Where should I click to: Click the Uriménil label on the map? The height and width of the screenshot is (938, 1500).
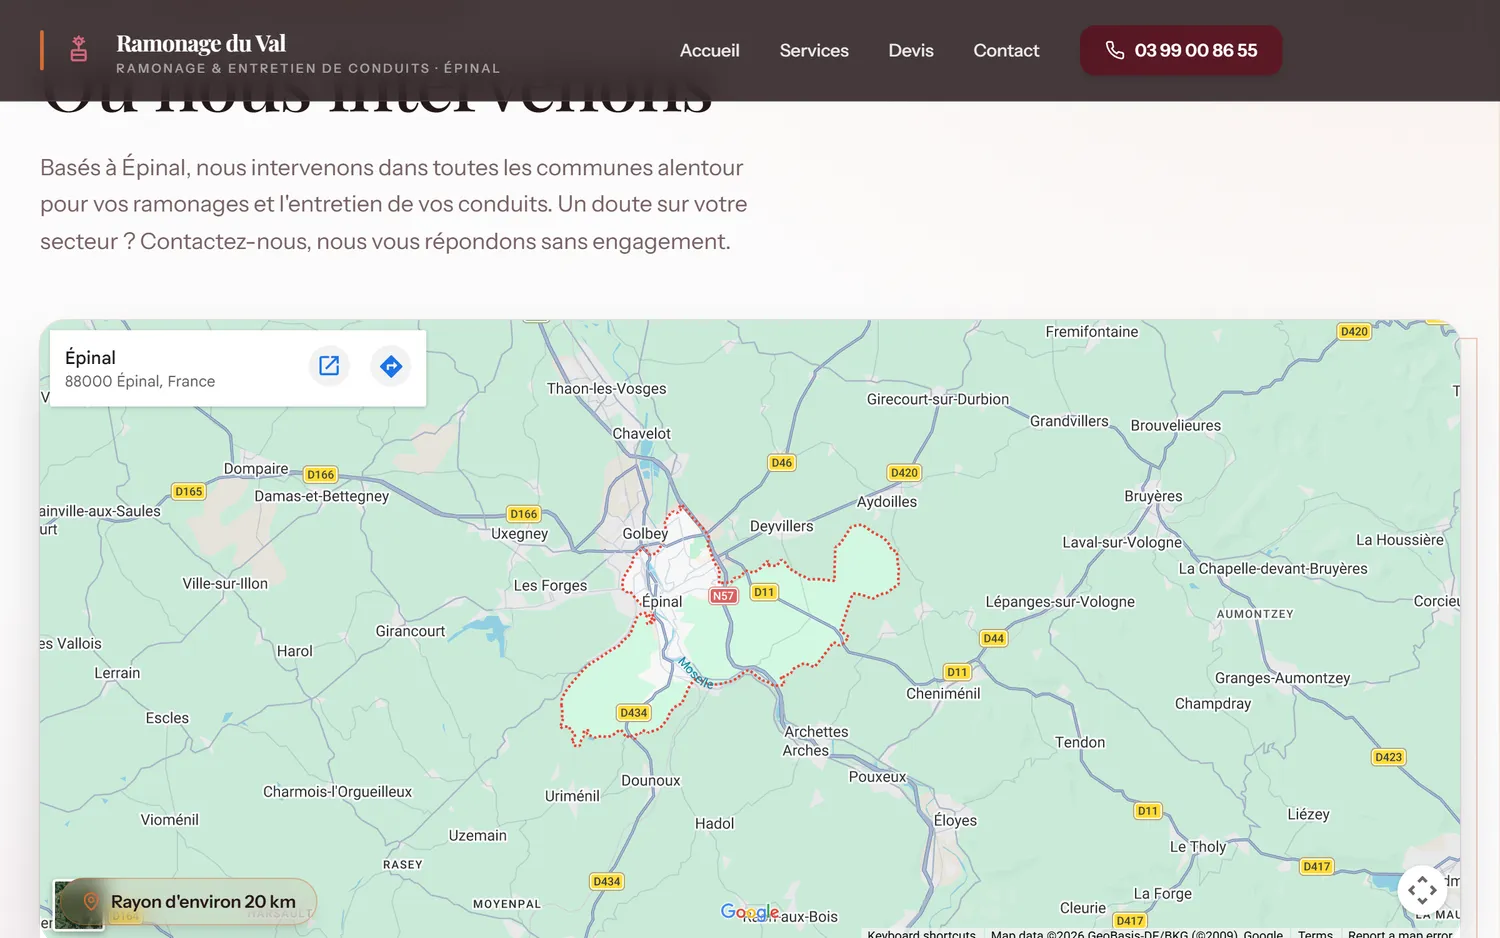tap(572, 796)
